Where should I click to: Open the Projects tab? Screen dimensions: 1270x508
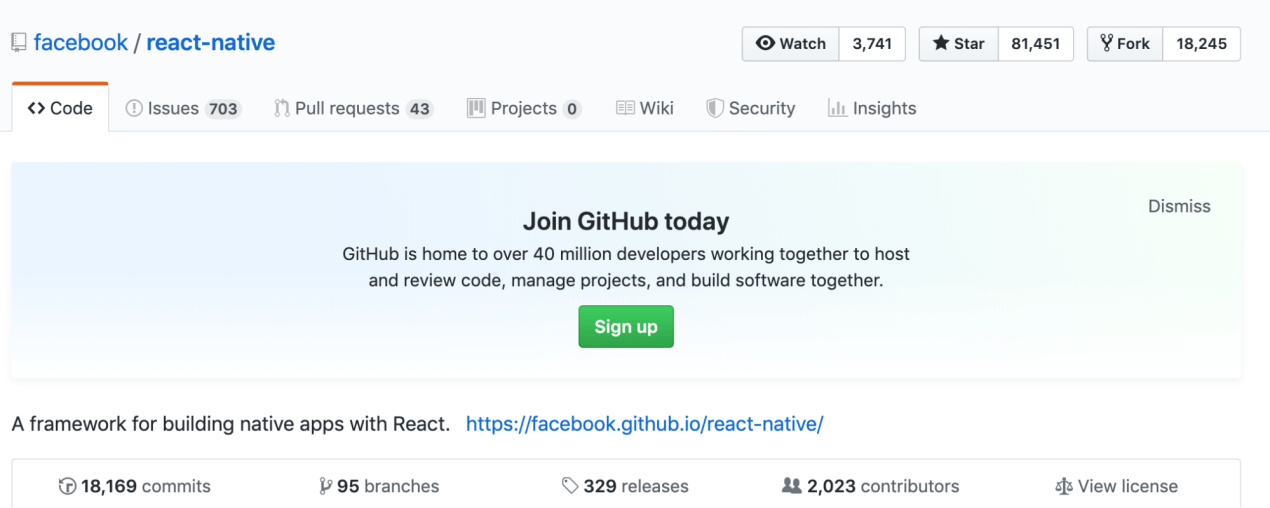point(524,108)
